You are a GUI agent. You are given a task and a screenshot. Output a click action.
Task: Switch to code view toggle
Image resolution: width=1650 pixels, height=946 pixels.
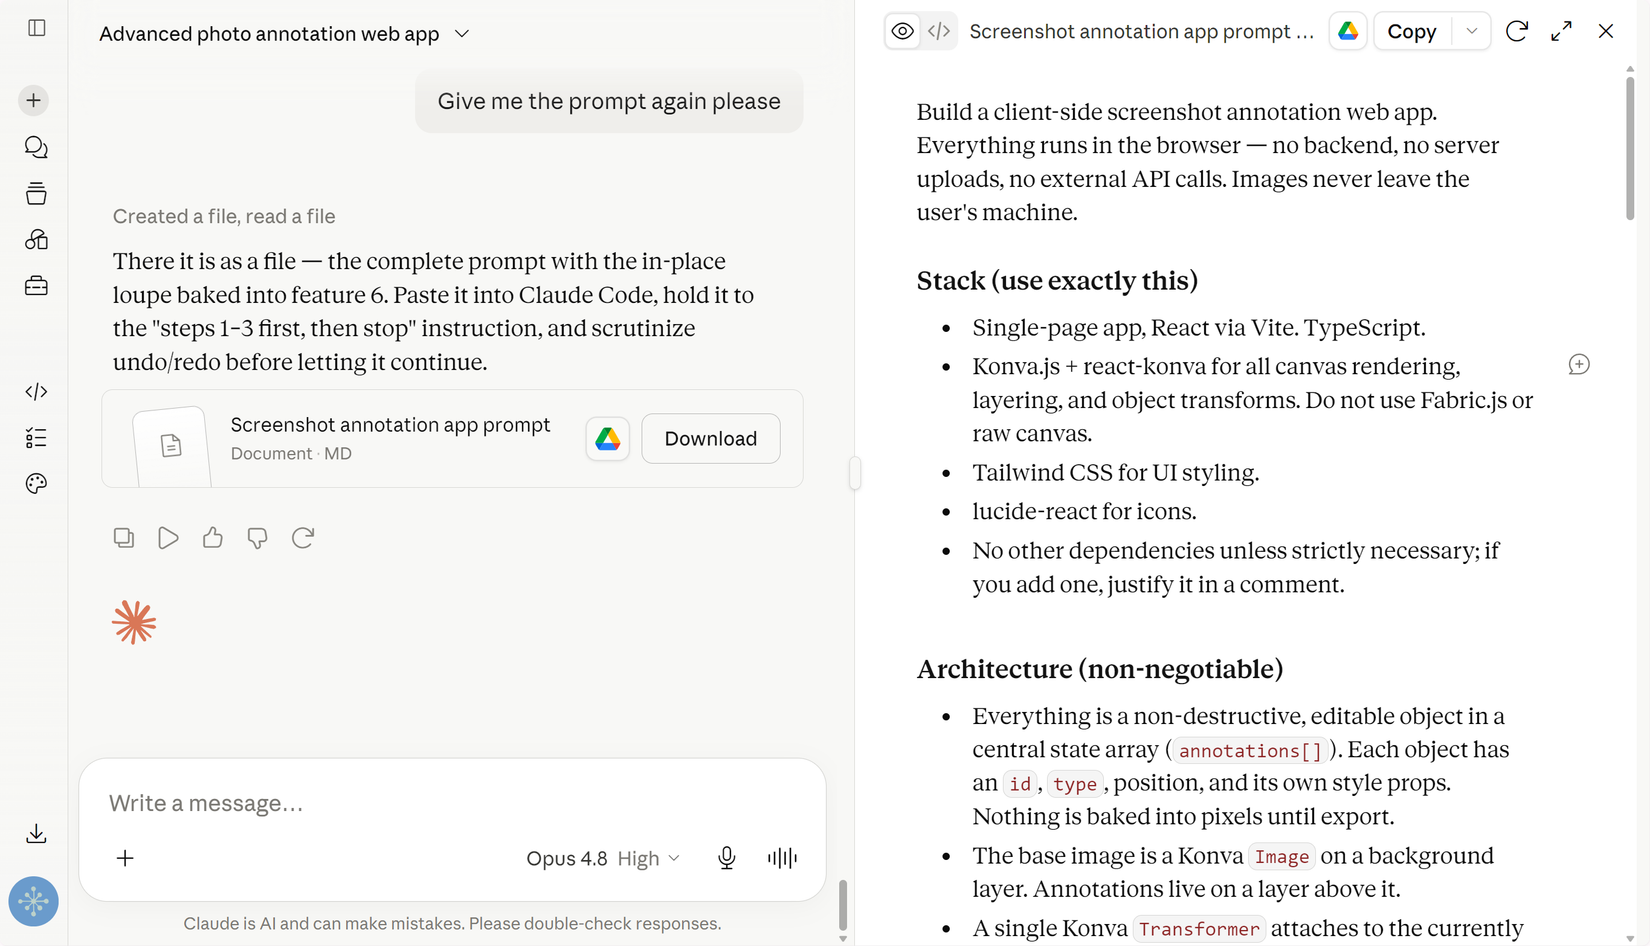[x=939, y=31]
